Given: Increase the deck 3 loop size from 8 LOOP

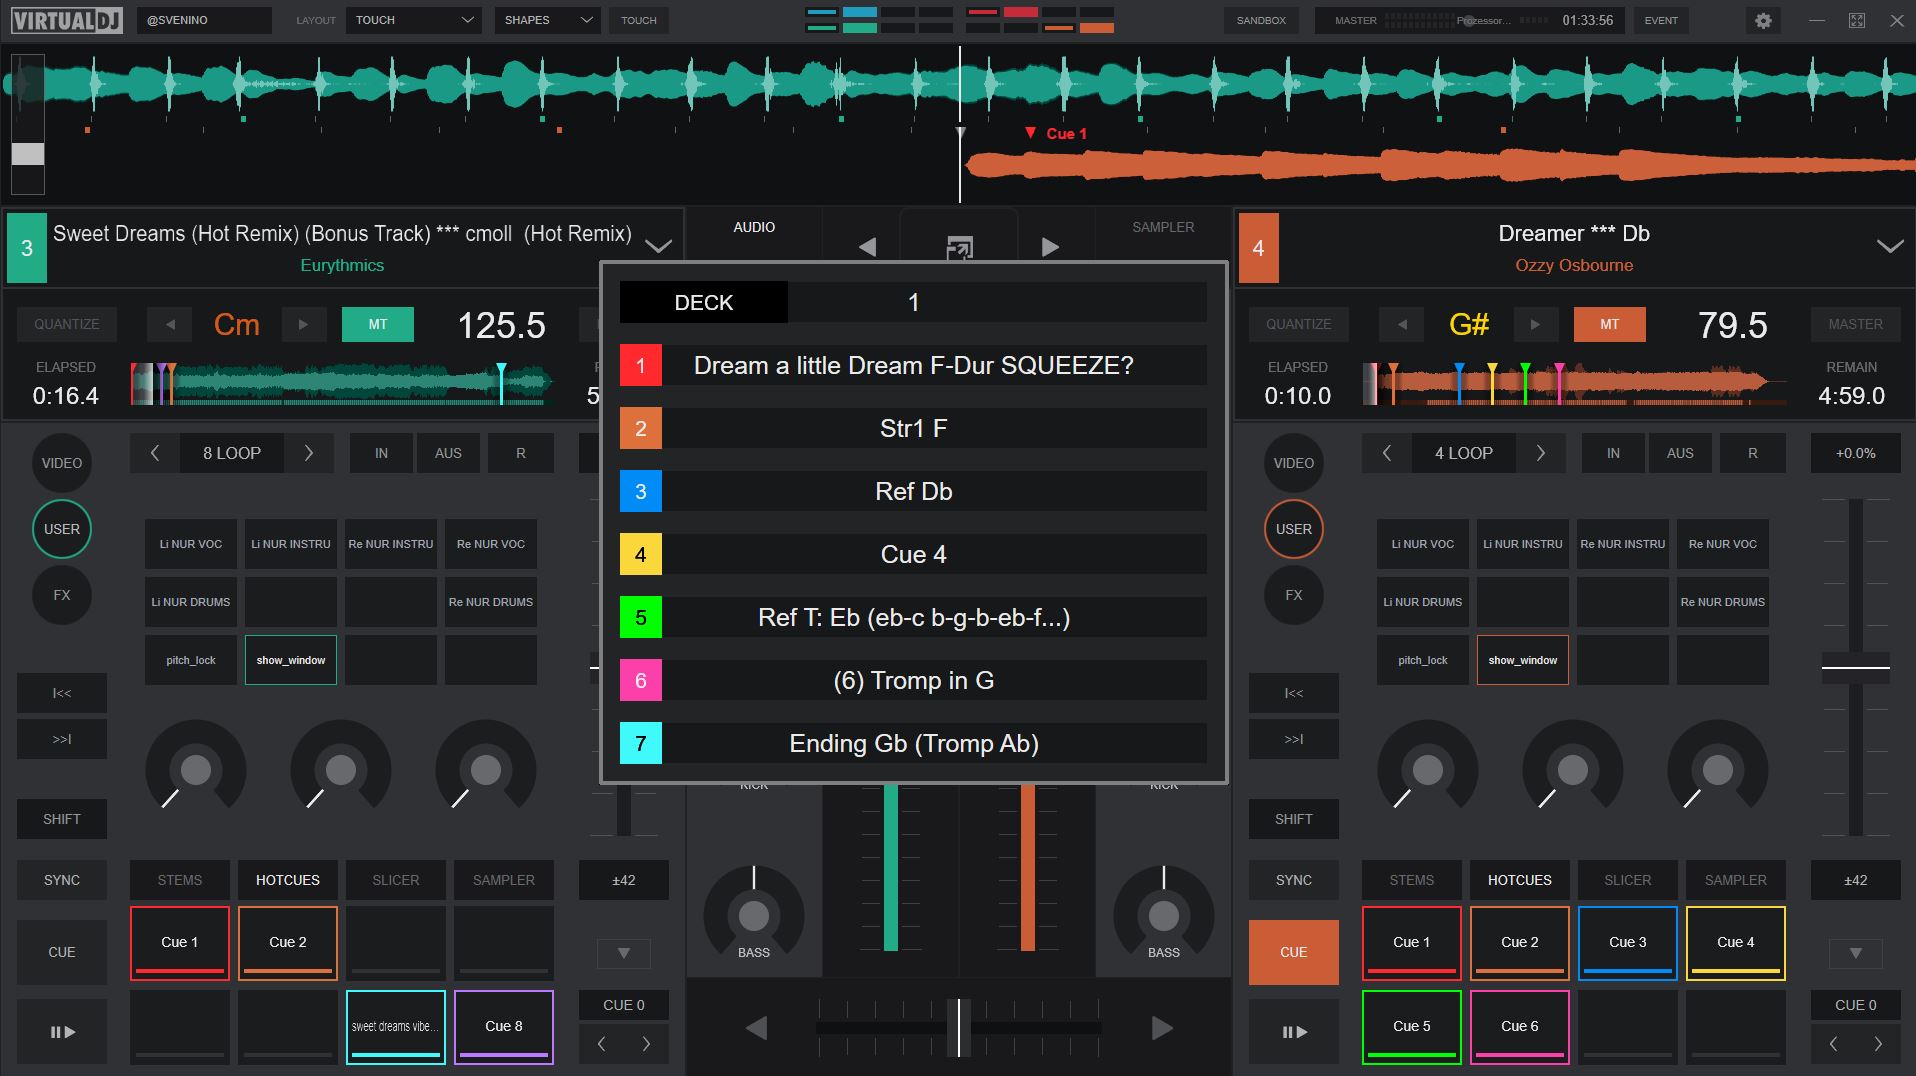Looking at the screenshot, I should pyautogui.click(x=309, y=453).
